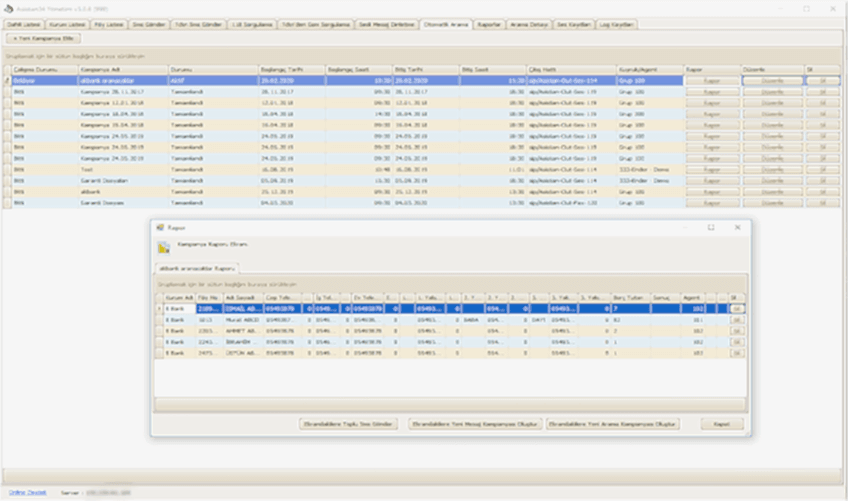
Task: Maximize the Rapor dialog window
Action: coord(711,227)
